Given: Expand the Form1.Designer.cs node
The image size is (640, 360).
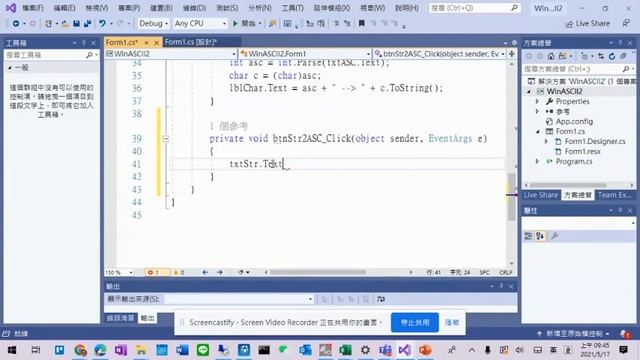Looking at the screenshot, I should click(x=547, y=141).
